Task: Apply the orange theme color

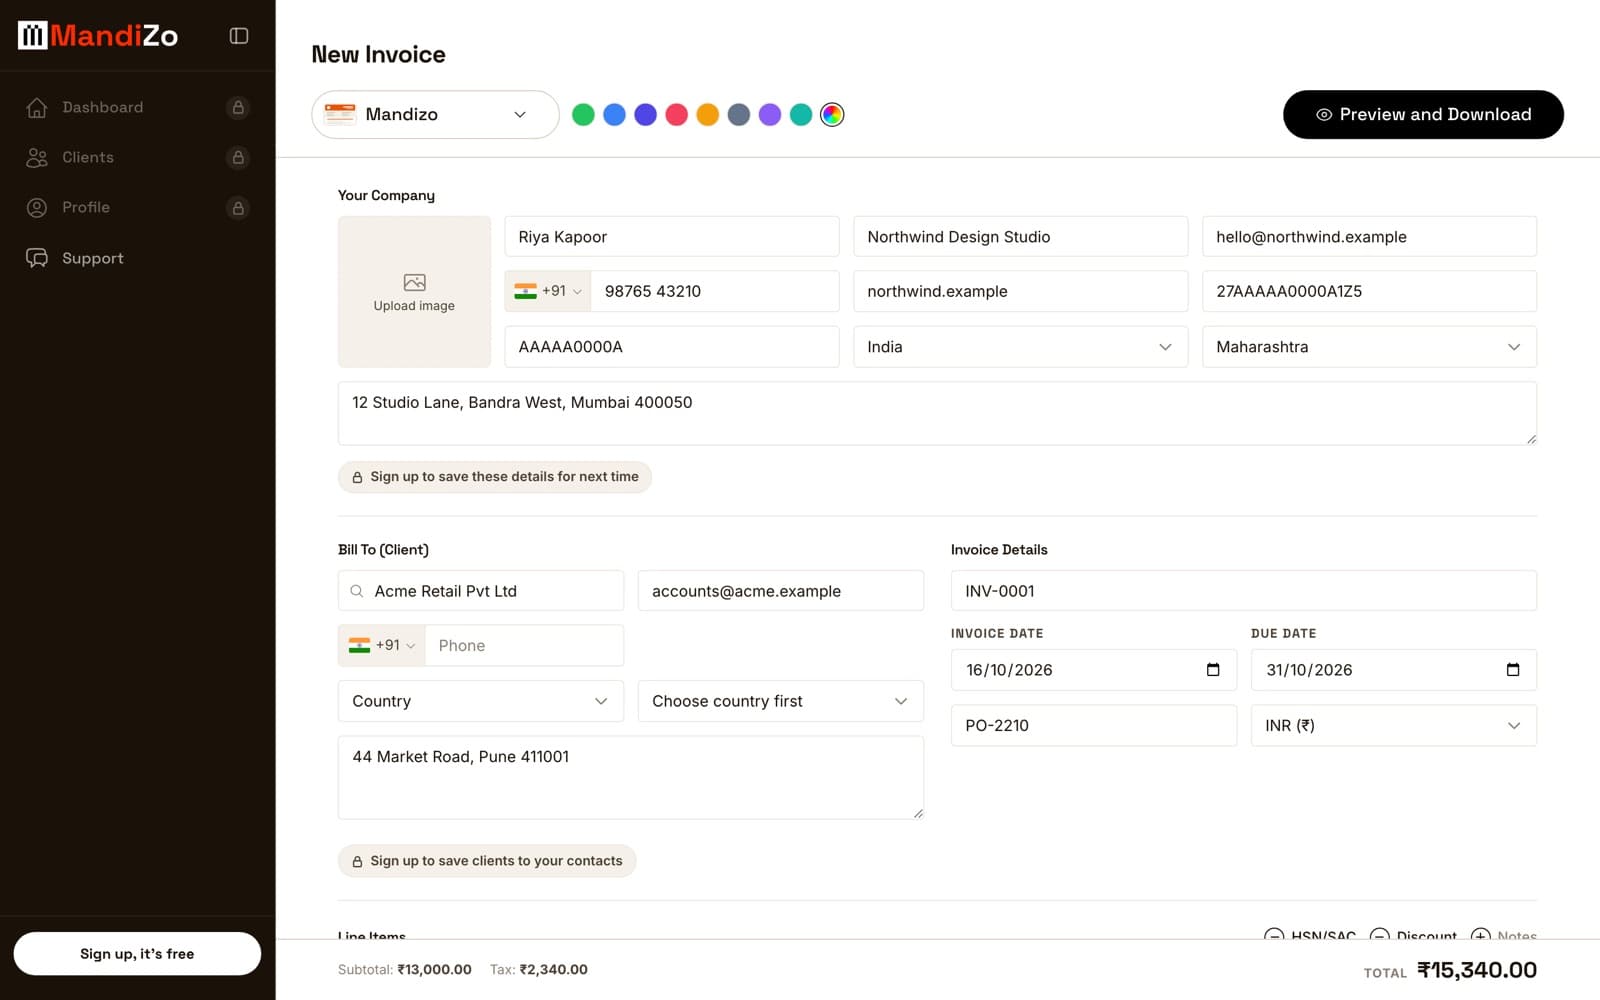Action: click(x=708, y=115)
